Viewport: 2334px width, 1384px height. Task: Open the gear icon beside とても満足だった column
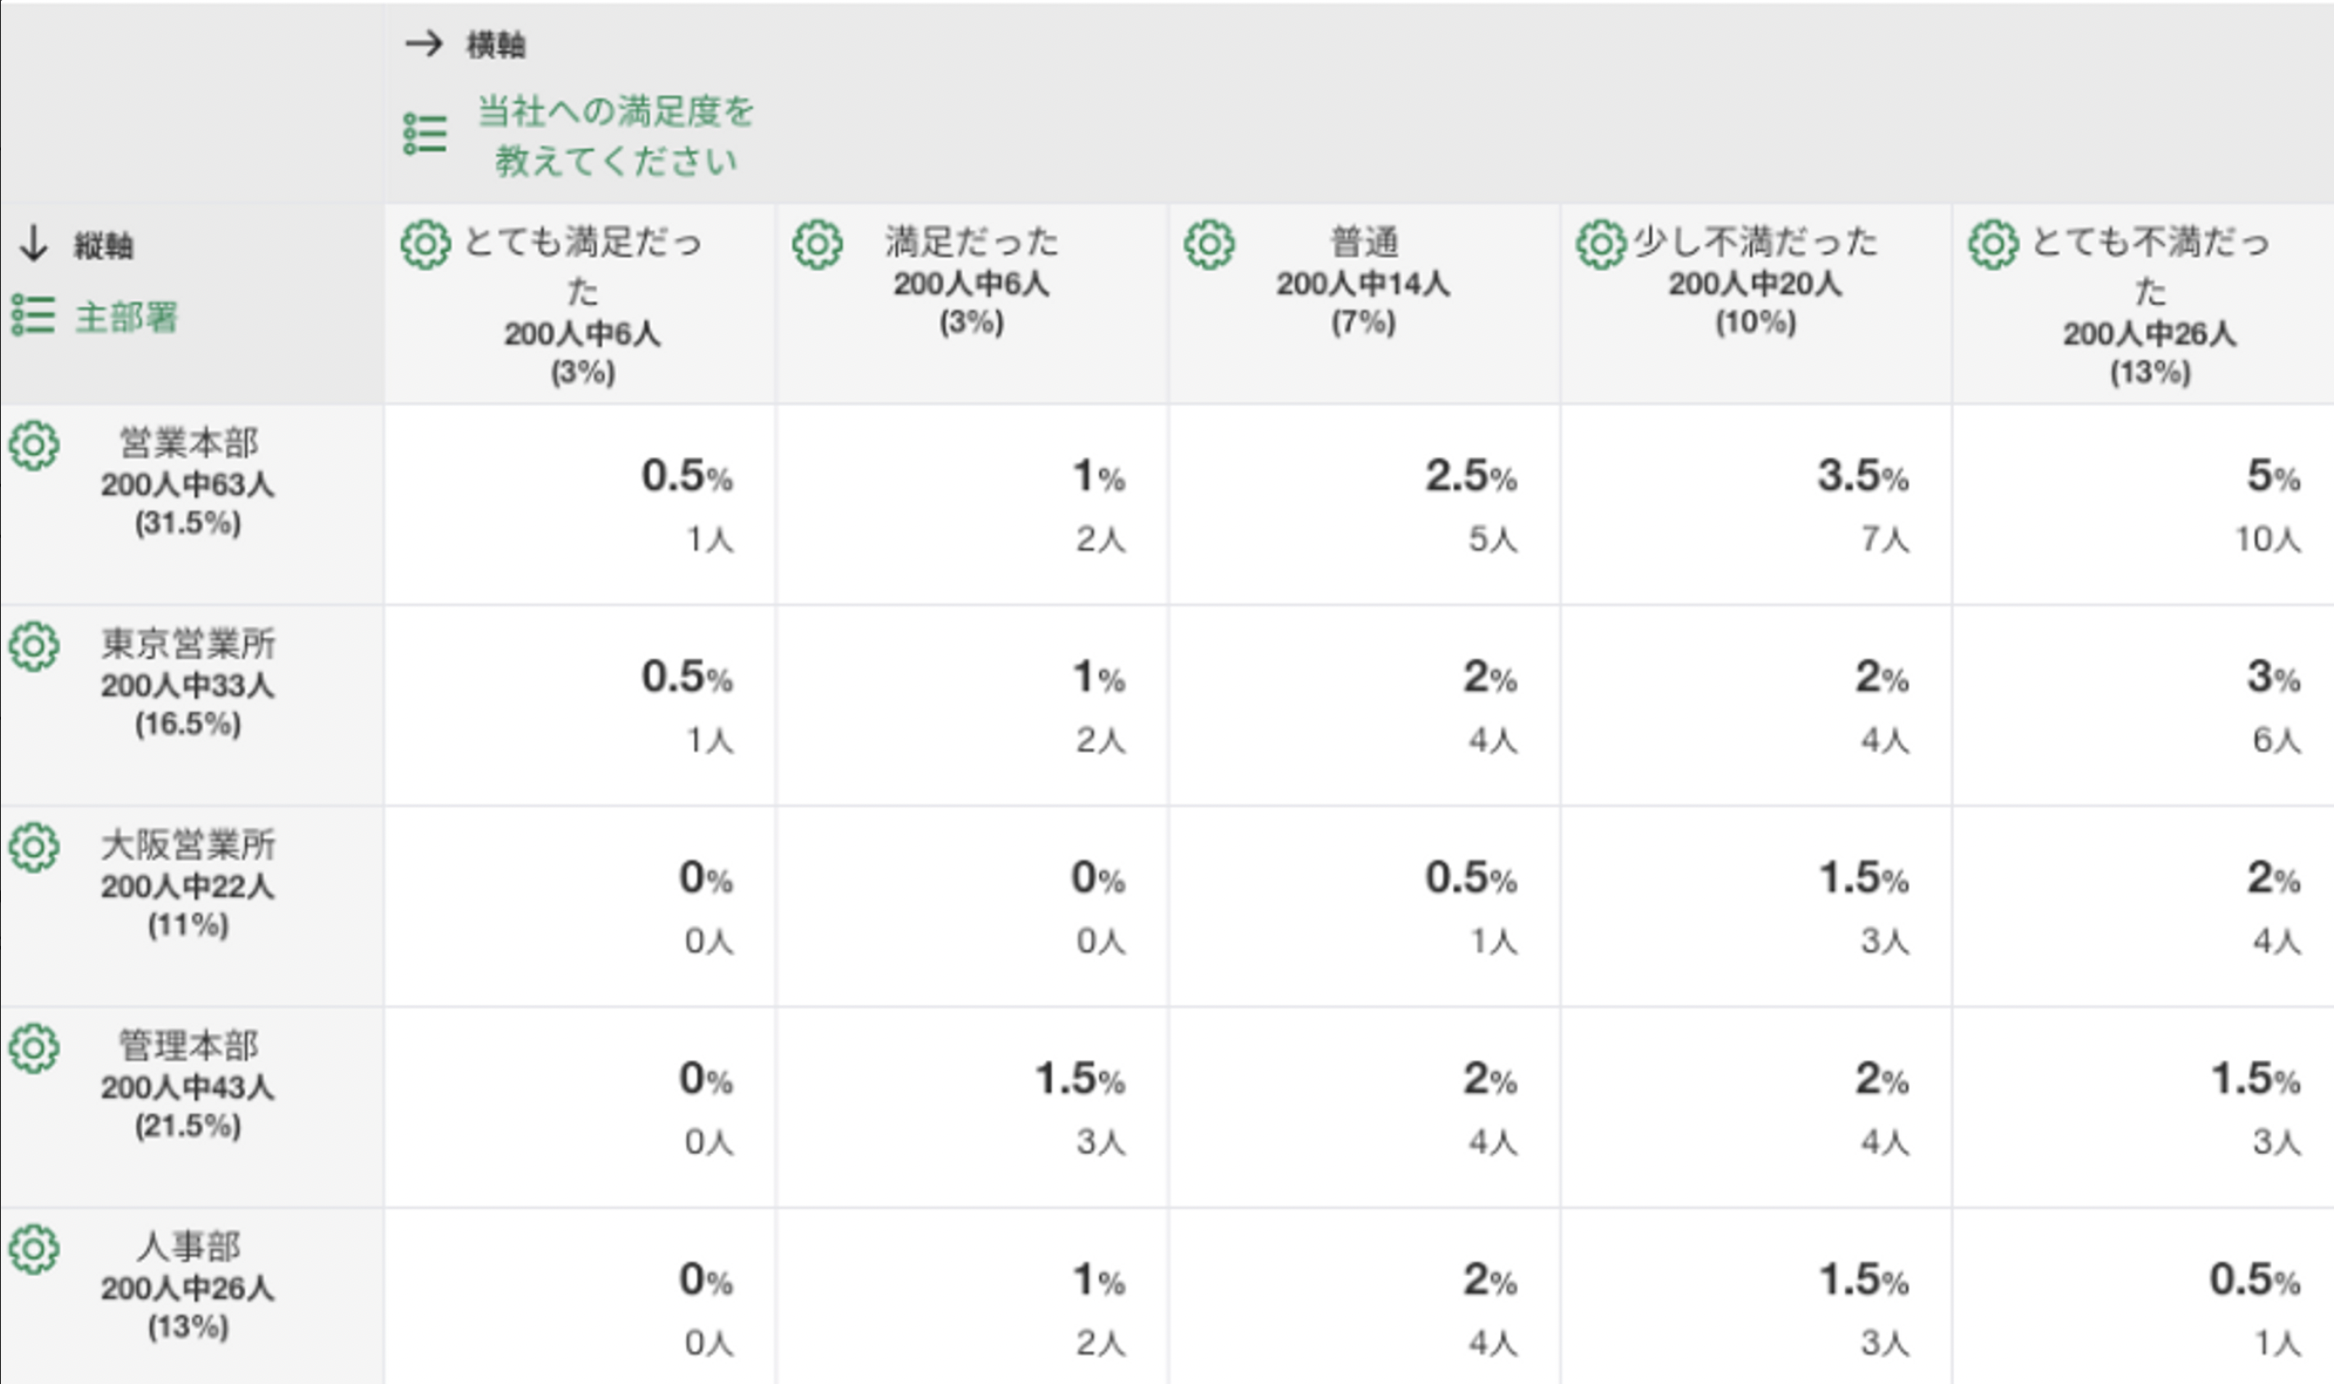pos(426,245)
